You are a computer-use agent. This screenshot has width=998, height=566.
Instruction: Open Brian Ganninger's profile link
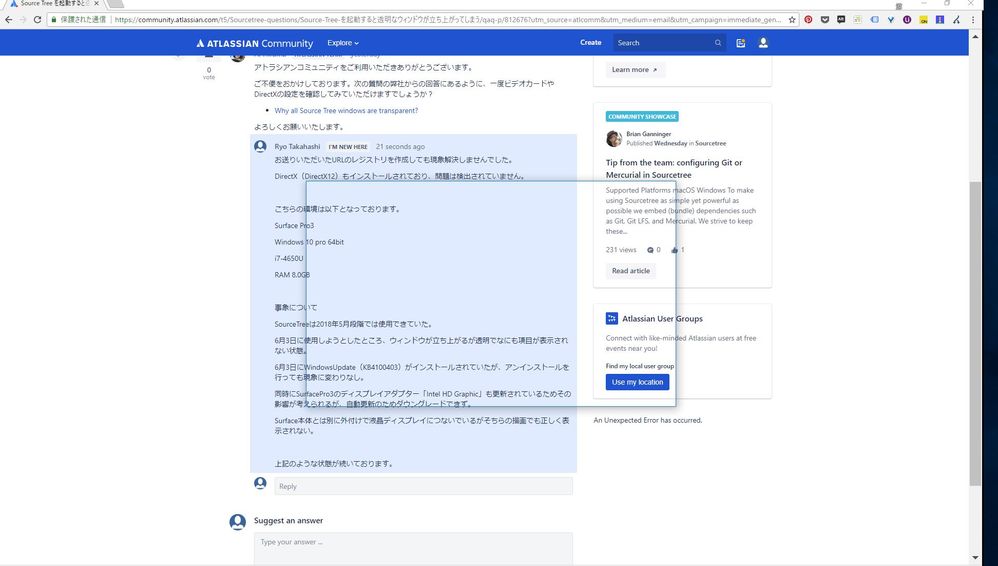pos(649,134)
